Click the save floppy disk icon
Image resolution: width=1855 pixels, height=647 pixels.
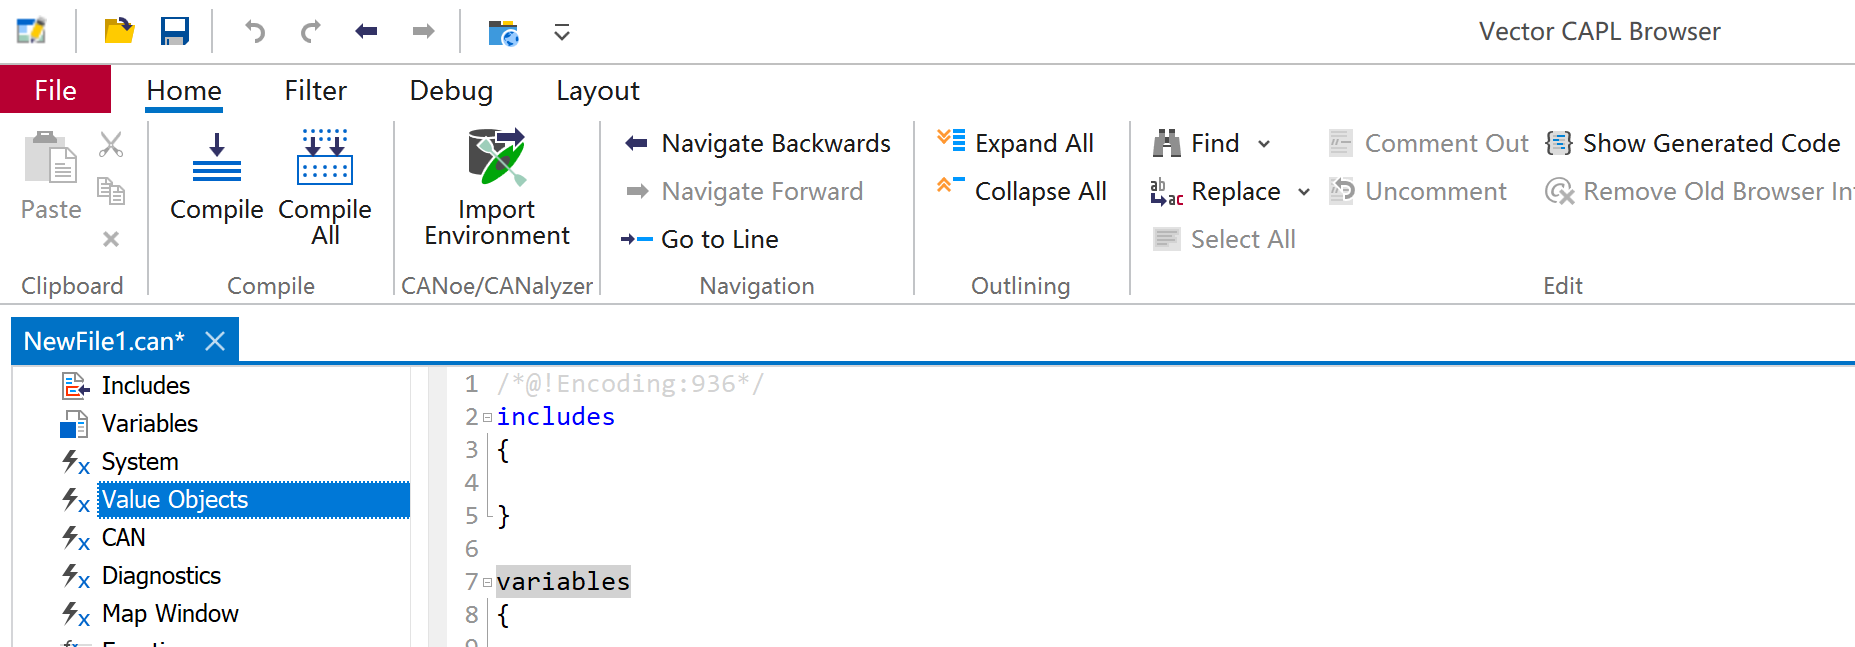pyautogui.click(x=175, y=32)
